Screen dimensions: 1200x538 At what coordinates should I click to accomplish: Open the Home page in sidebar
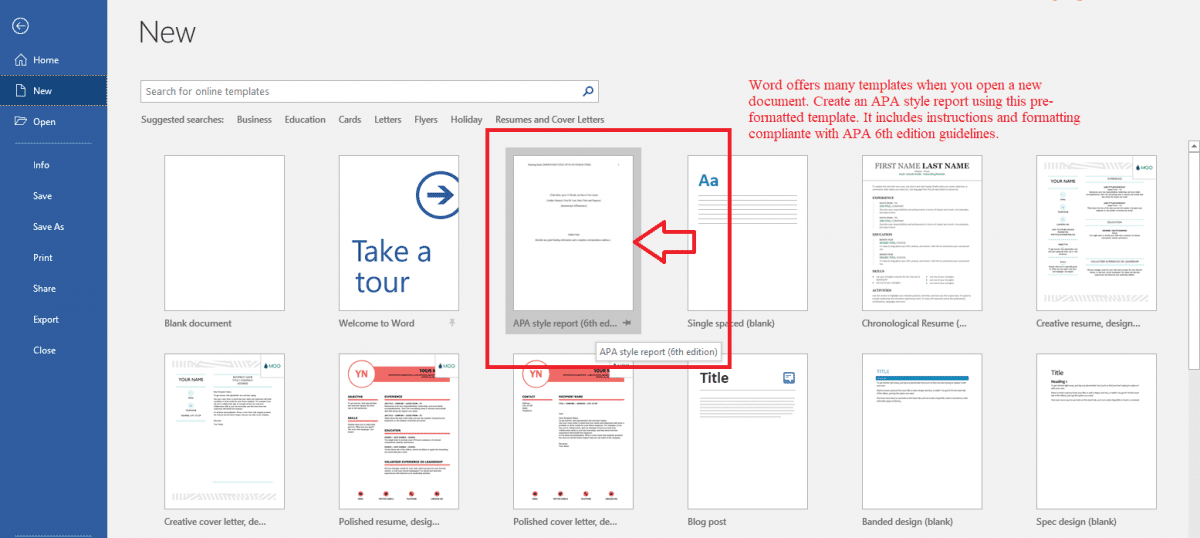(53, 60)
